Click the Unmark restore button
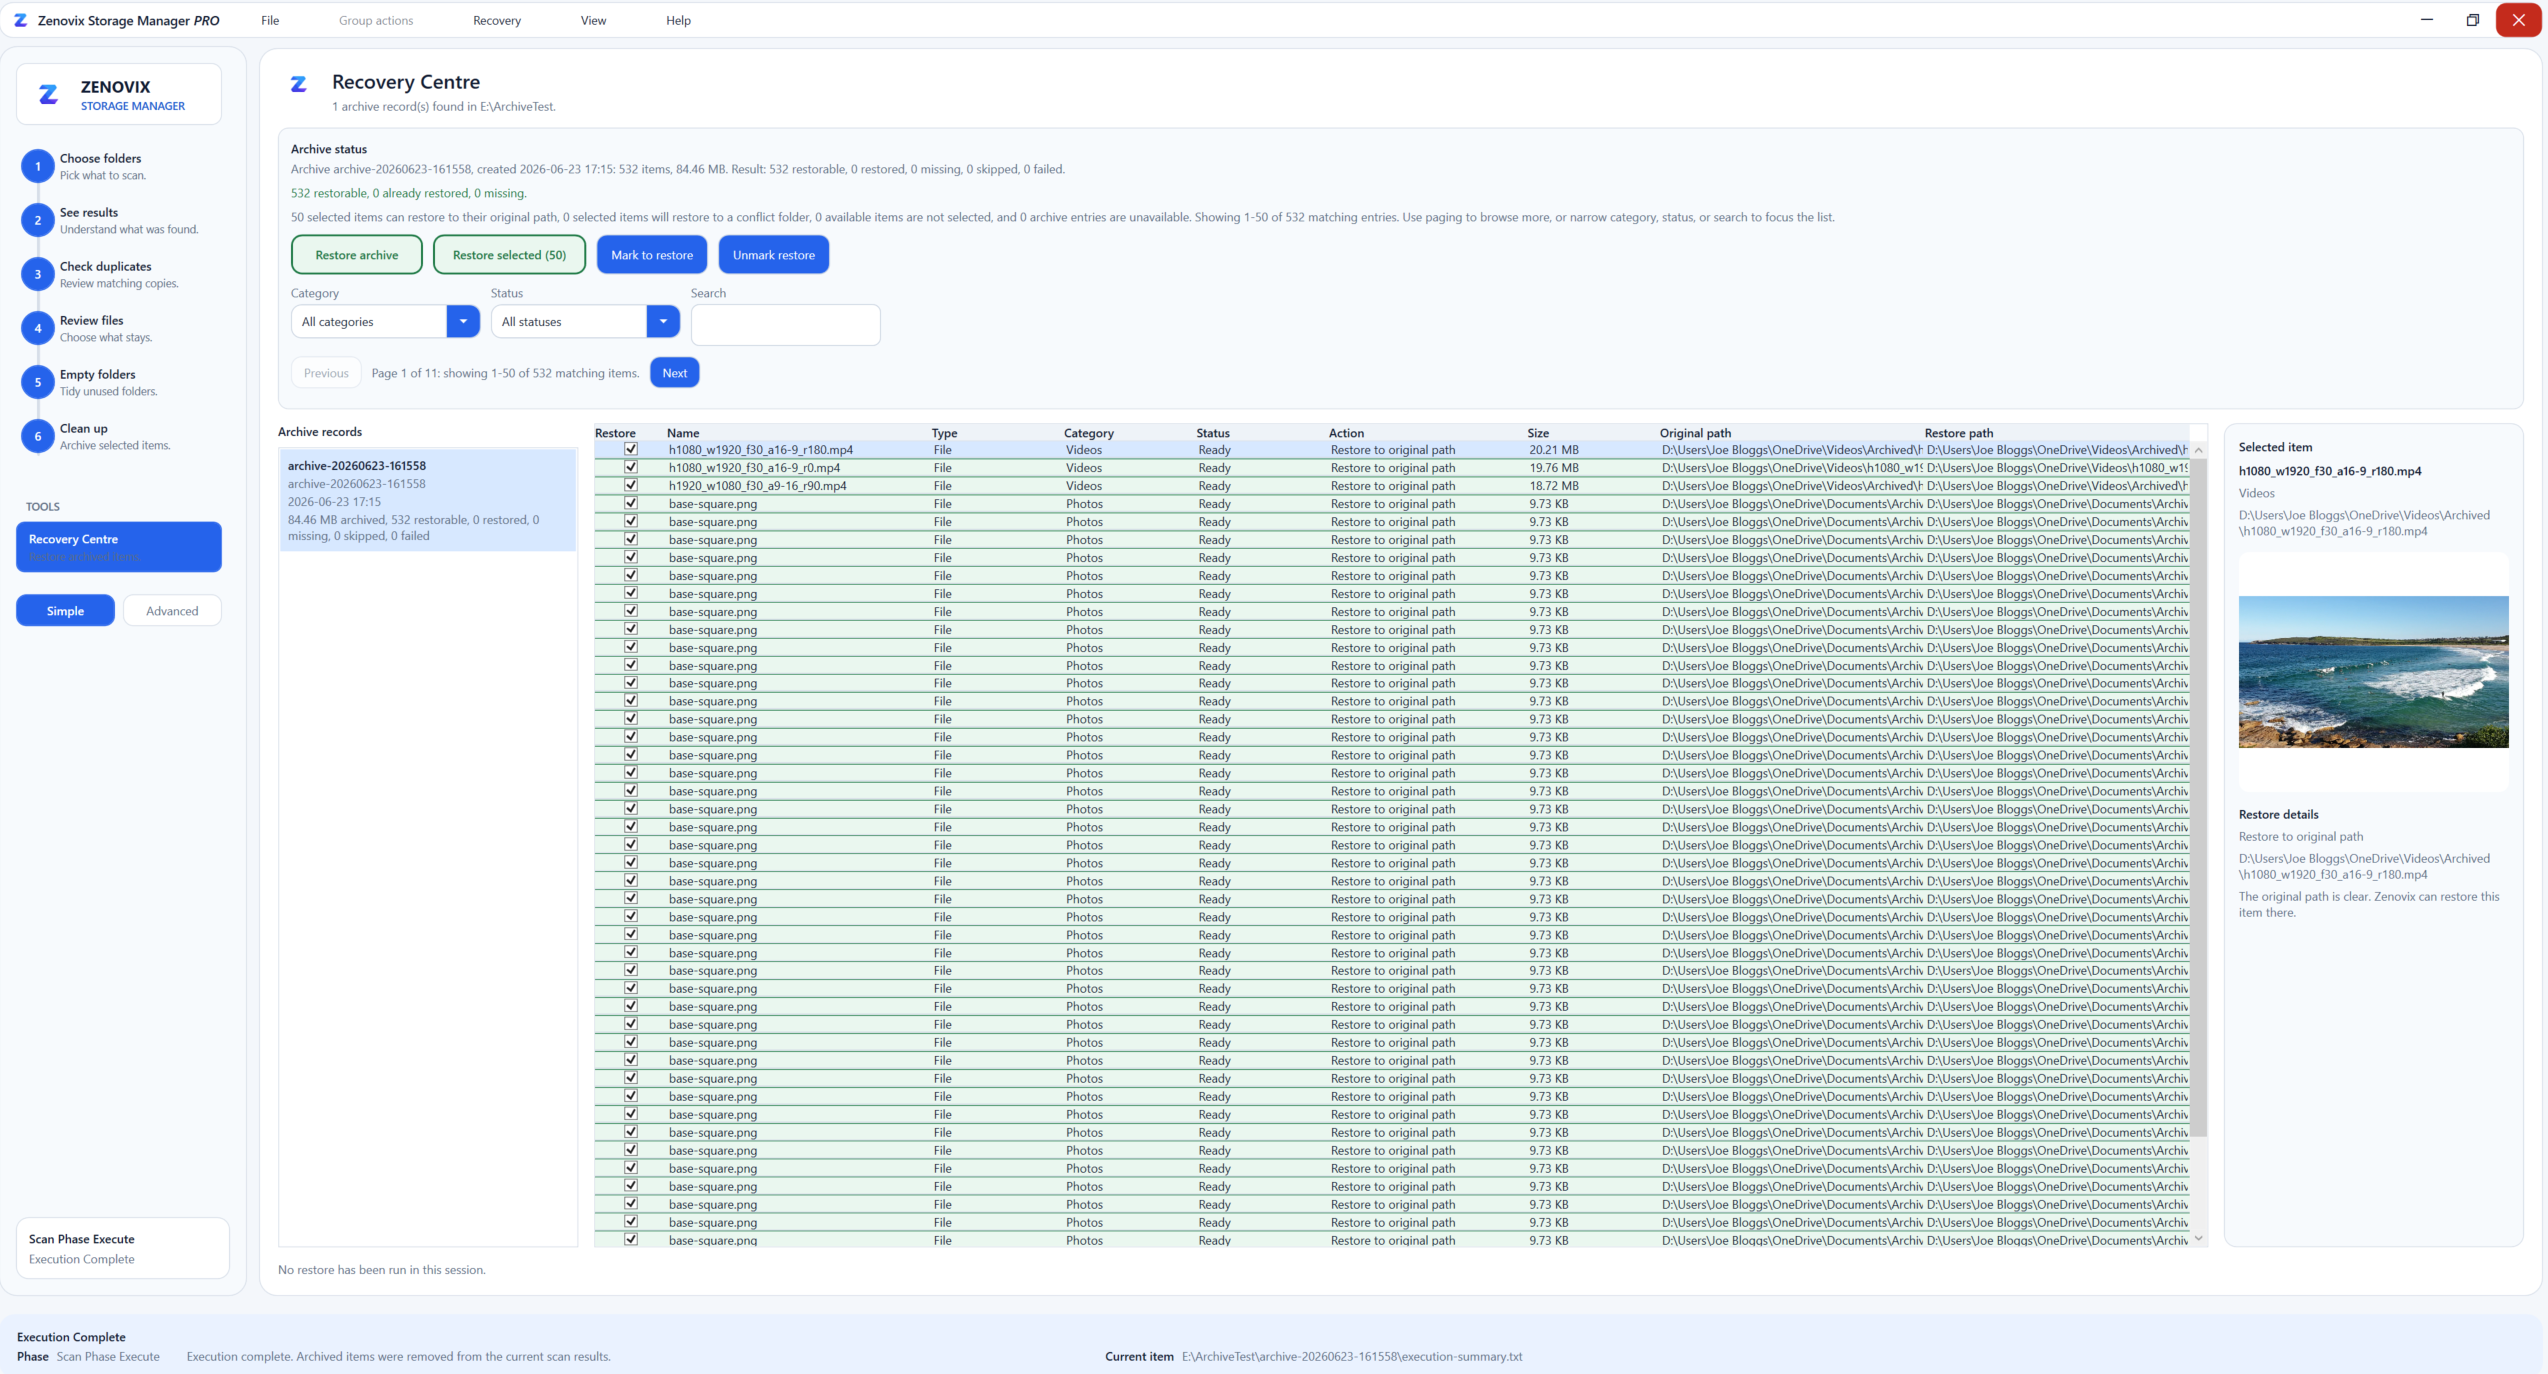The height and width of the screenshot is (1374, 2548). pyautogui.click(x=774, y=254)
